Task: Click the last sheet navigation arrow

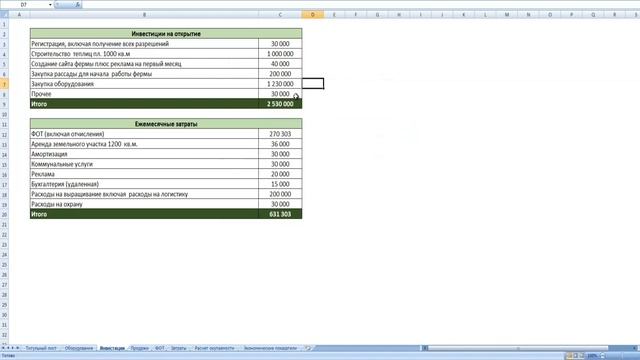Action: click(18, 348)
